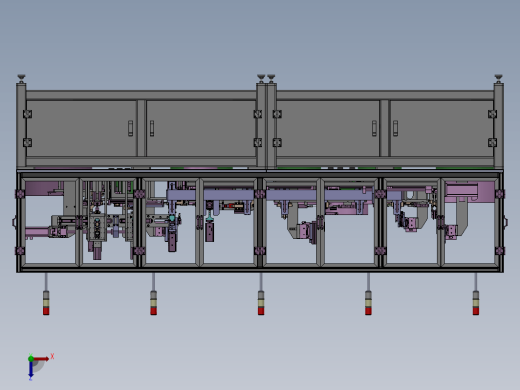Image resolution: width=520 pixels, height=390 pixels.
Task: Select the pink block in the rightmost lower window
Action: pyautogui.click(x=469, y=192)
